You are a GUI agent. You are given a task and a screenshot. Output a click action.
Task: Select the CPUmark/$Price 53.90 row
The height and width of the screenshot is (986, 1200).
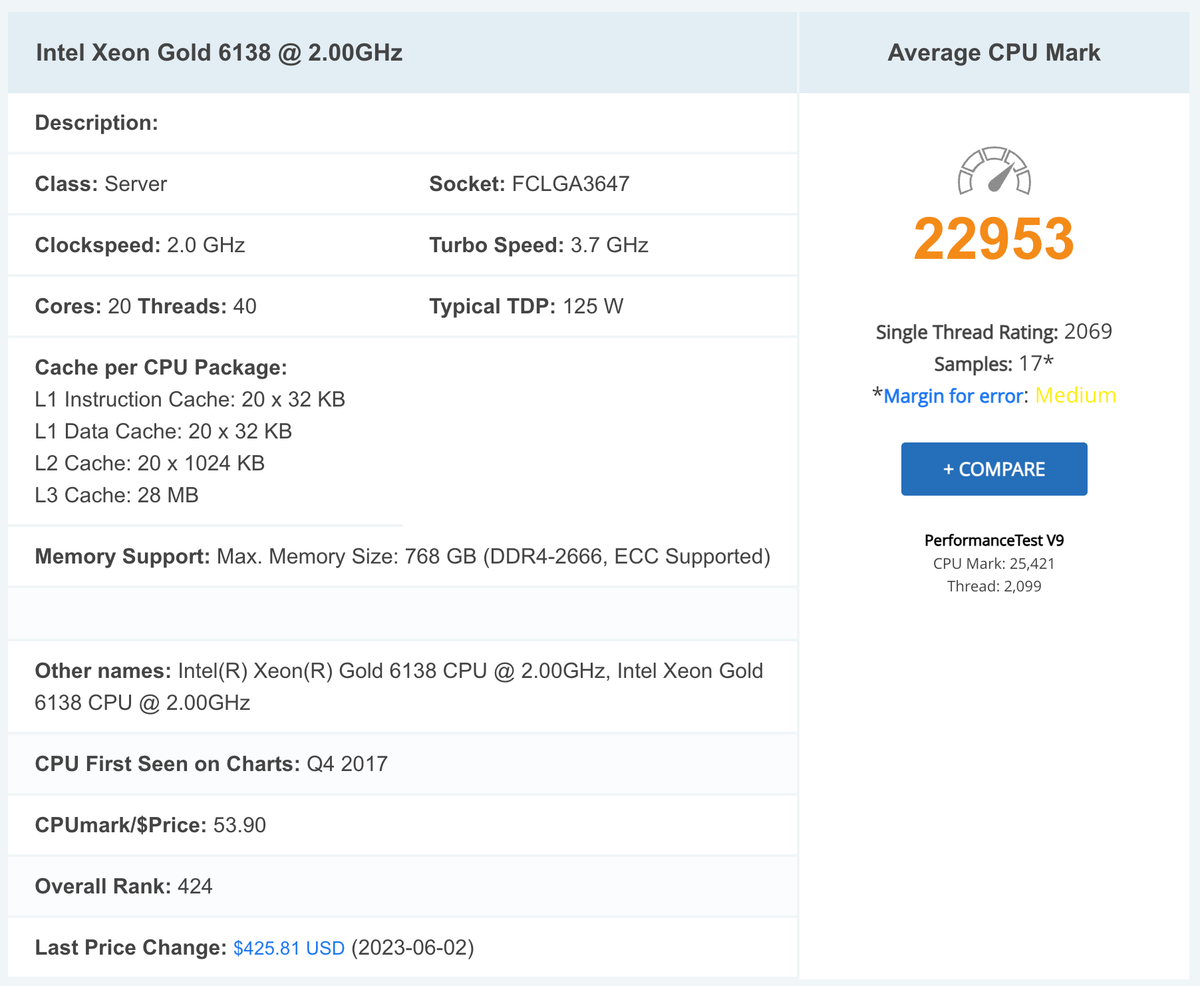[x=150, y=825]
